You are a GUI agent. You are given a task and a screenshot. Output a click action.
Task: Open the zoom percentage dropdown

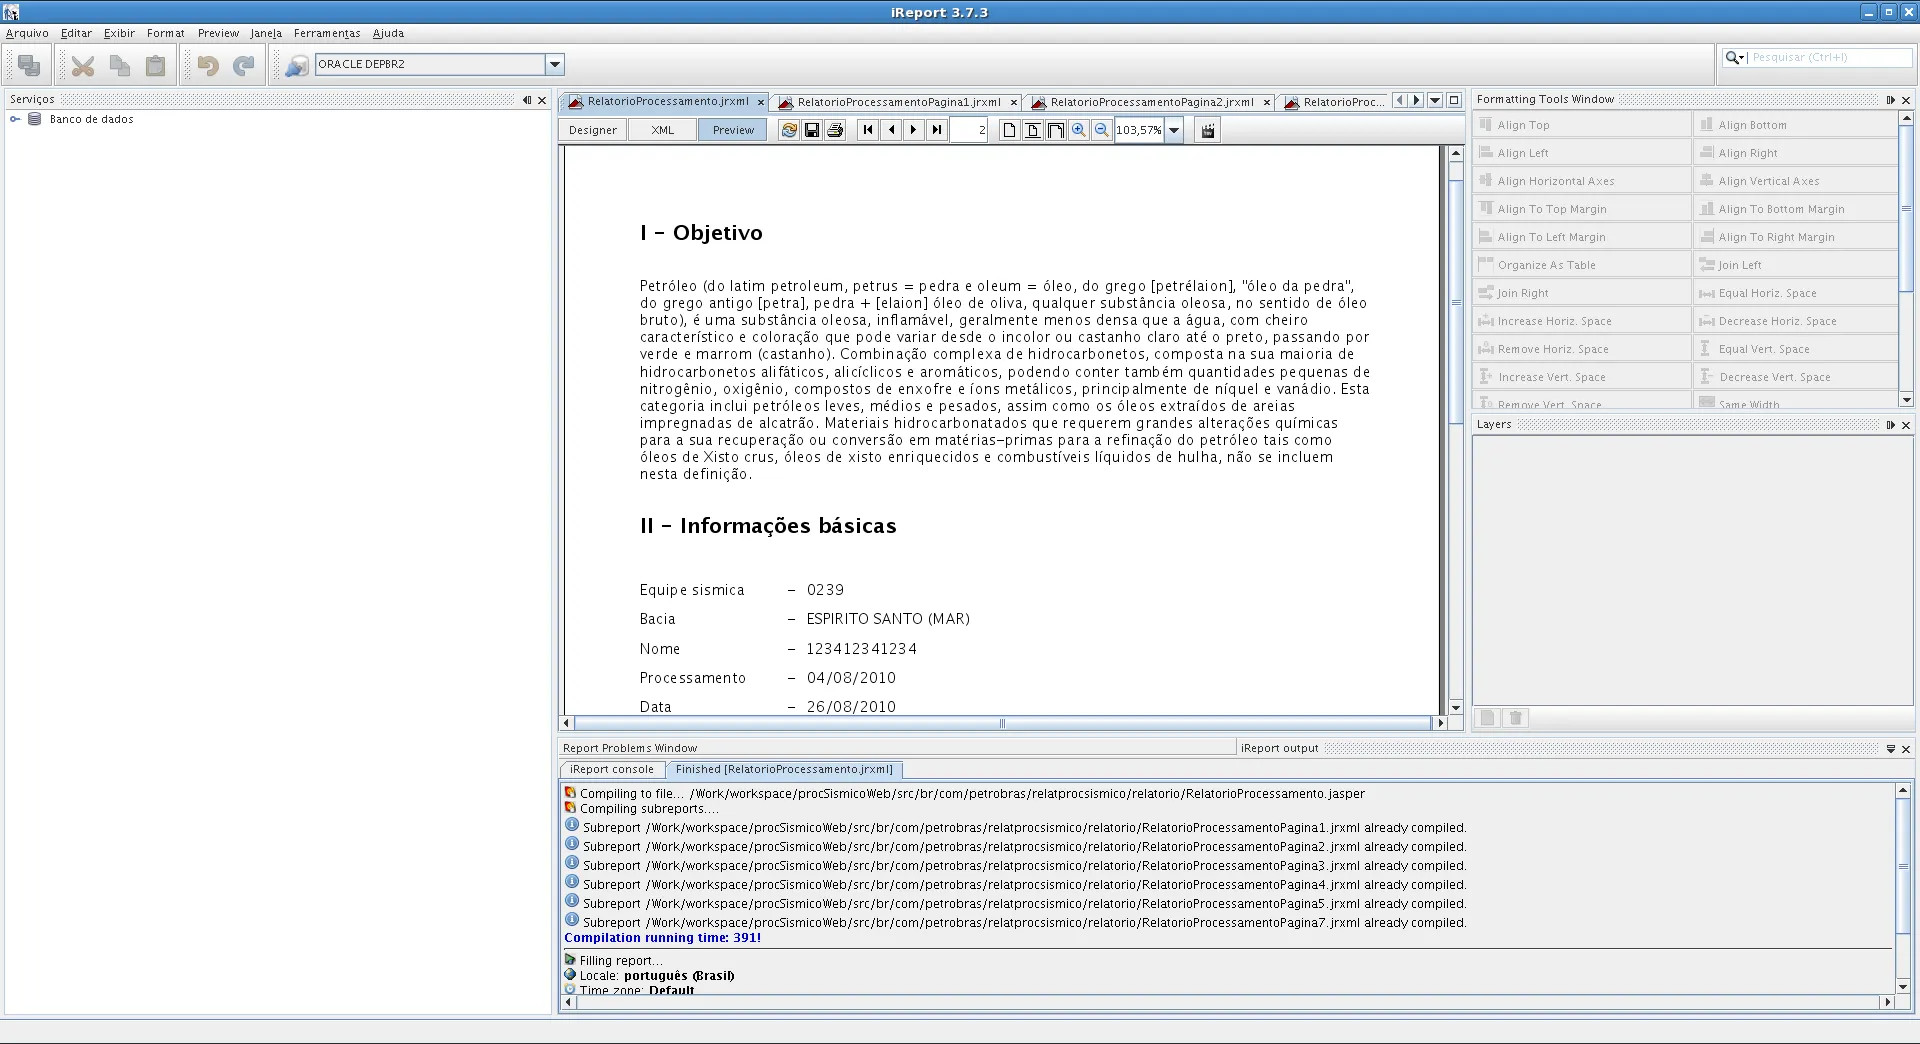tap(1174, 130)
